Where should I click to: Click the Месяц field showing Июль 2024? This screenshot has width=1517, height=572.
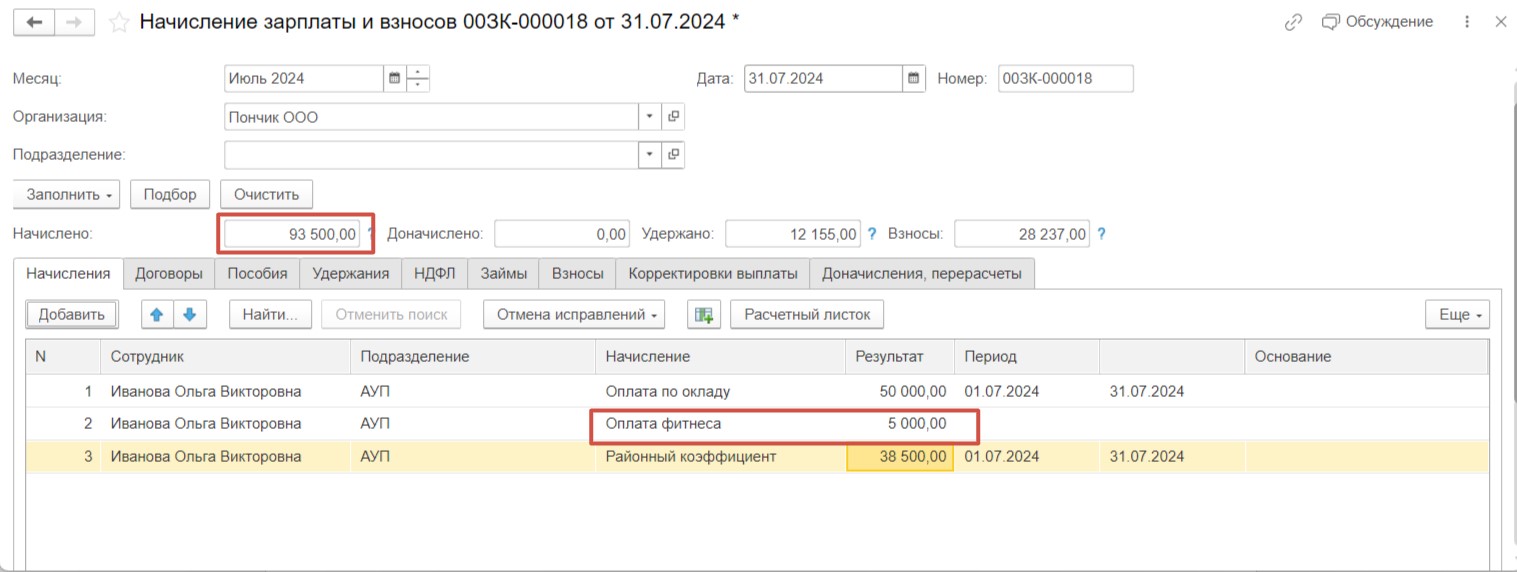(x=304, y=78)
